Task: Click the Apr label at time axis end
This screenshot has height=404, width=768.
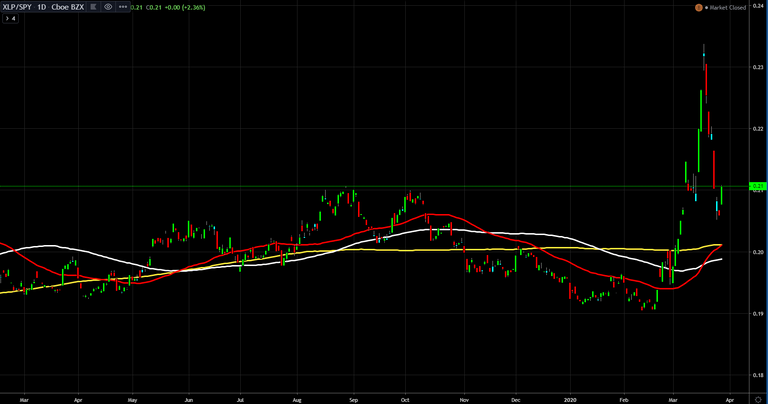Action: coord(729,400)
